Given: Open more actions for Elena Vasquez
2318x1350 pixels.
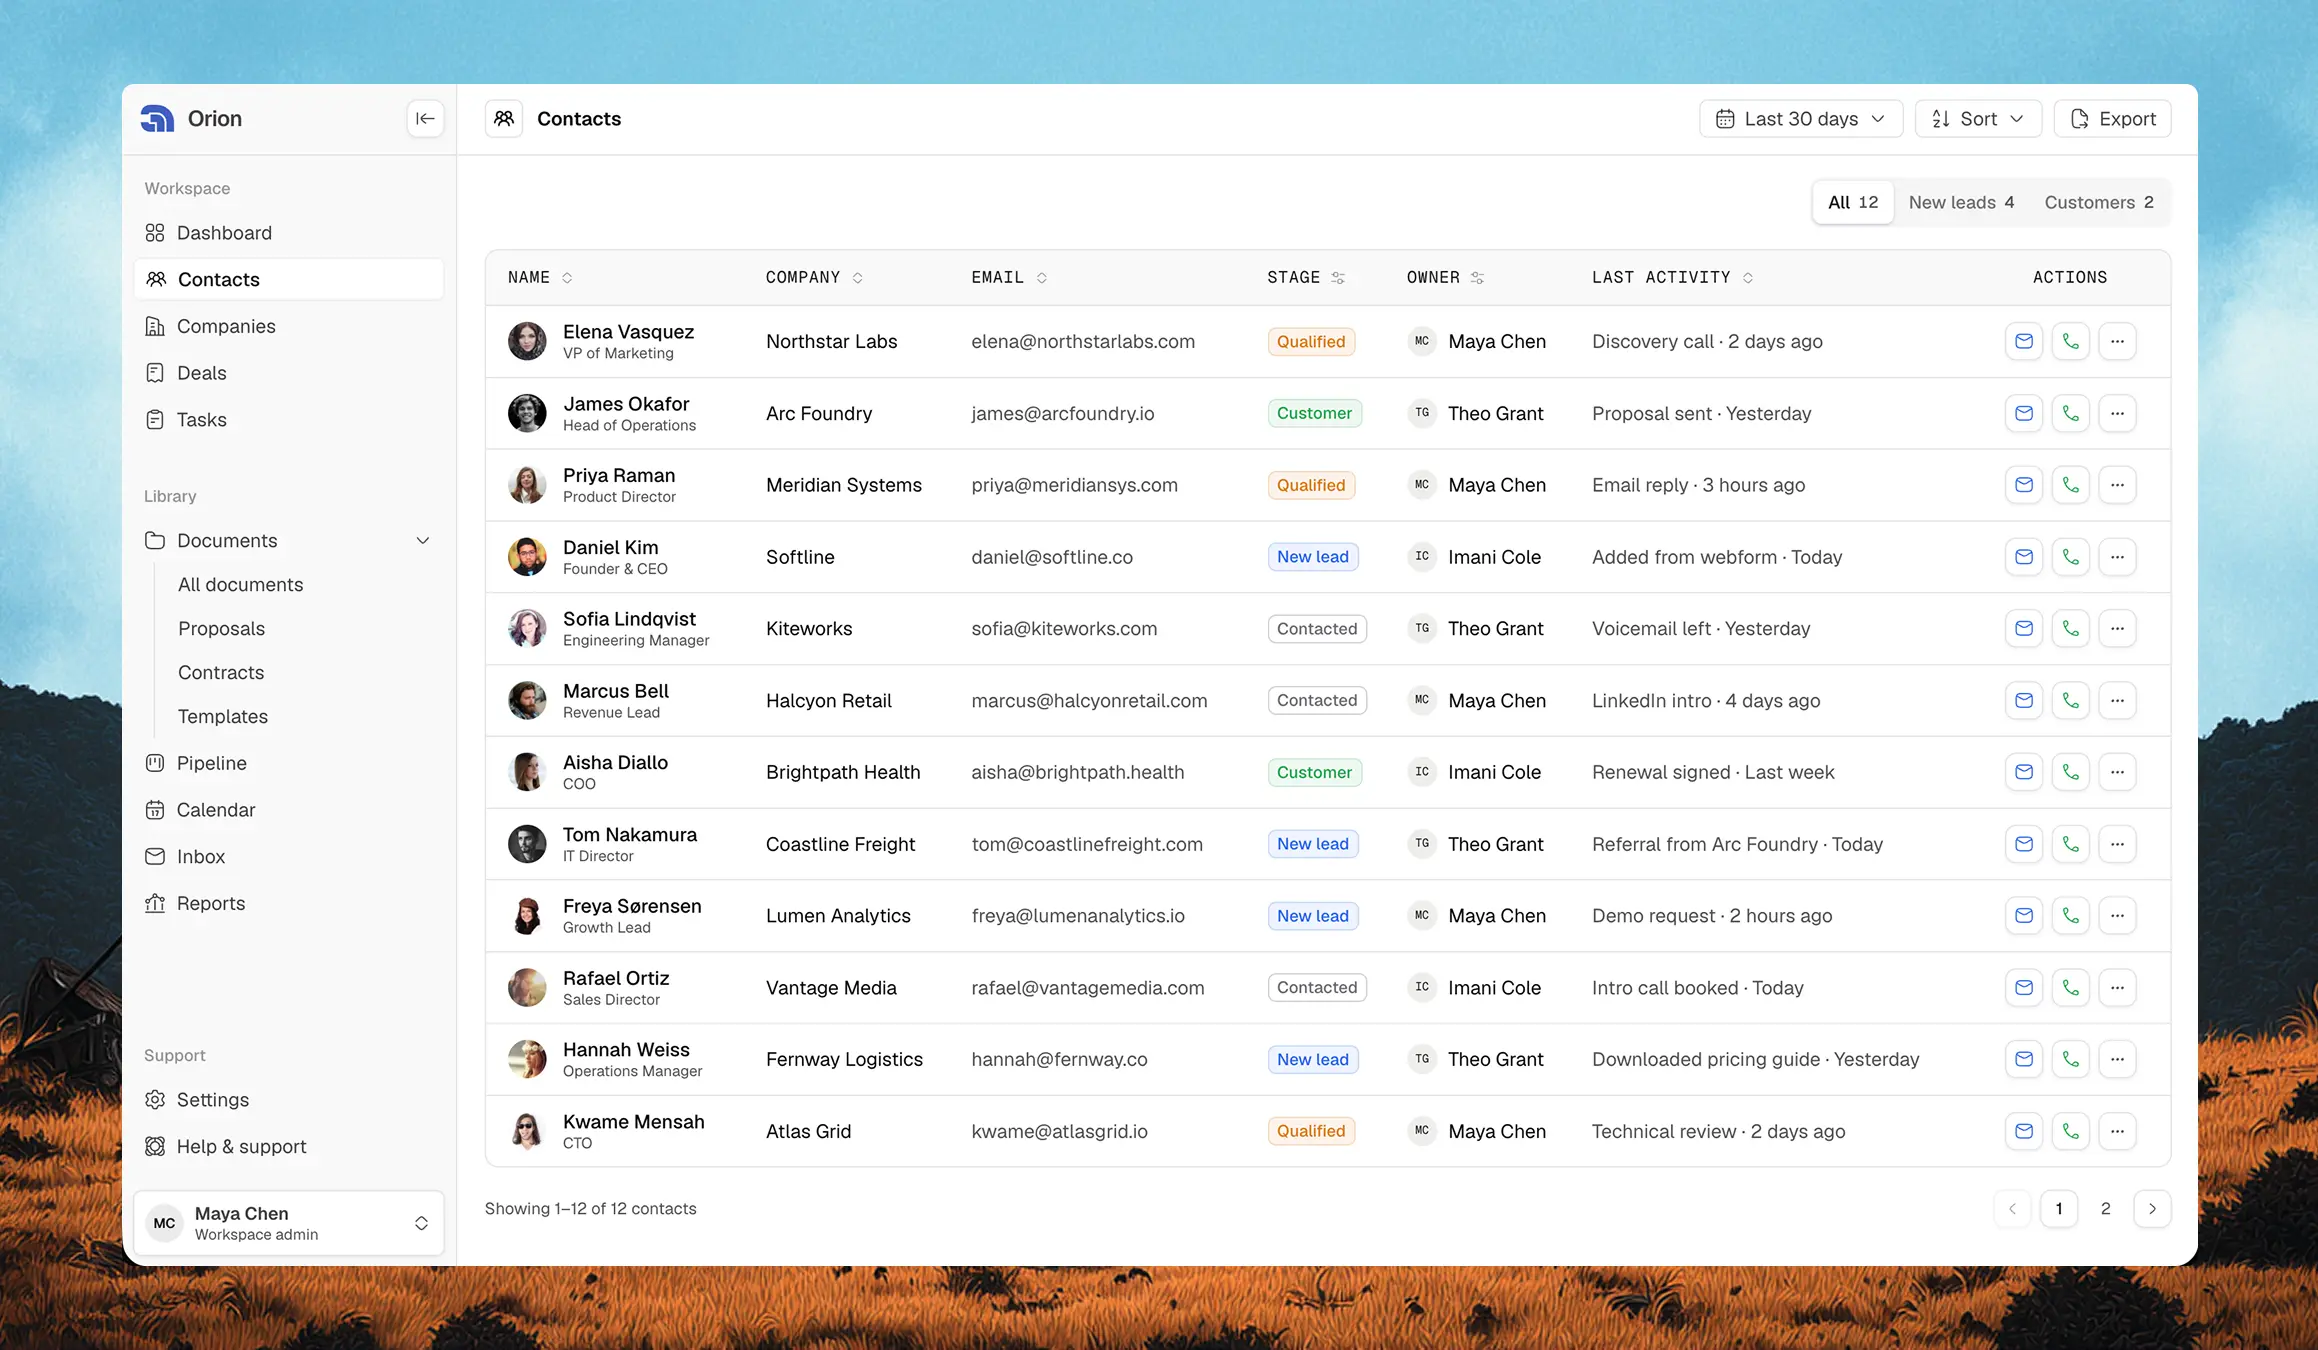Looking at the screenshot, I should click(x=2117, y=341).
